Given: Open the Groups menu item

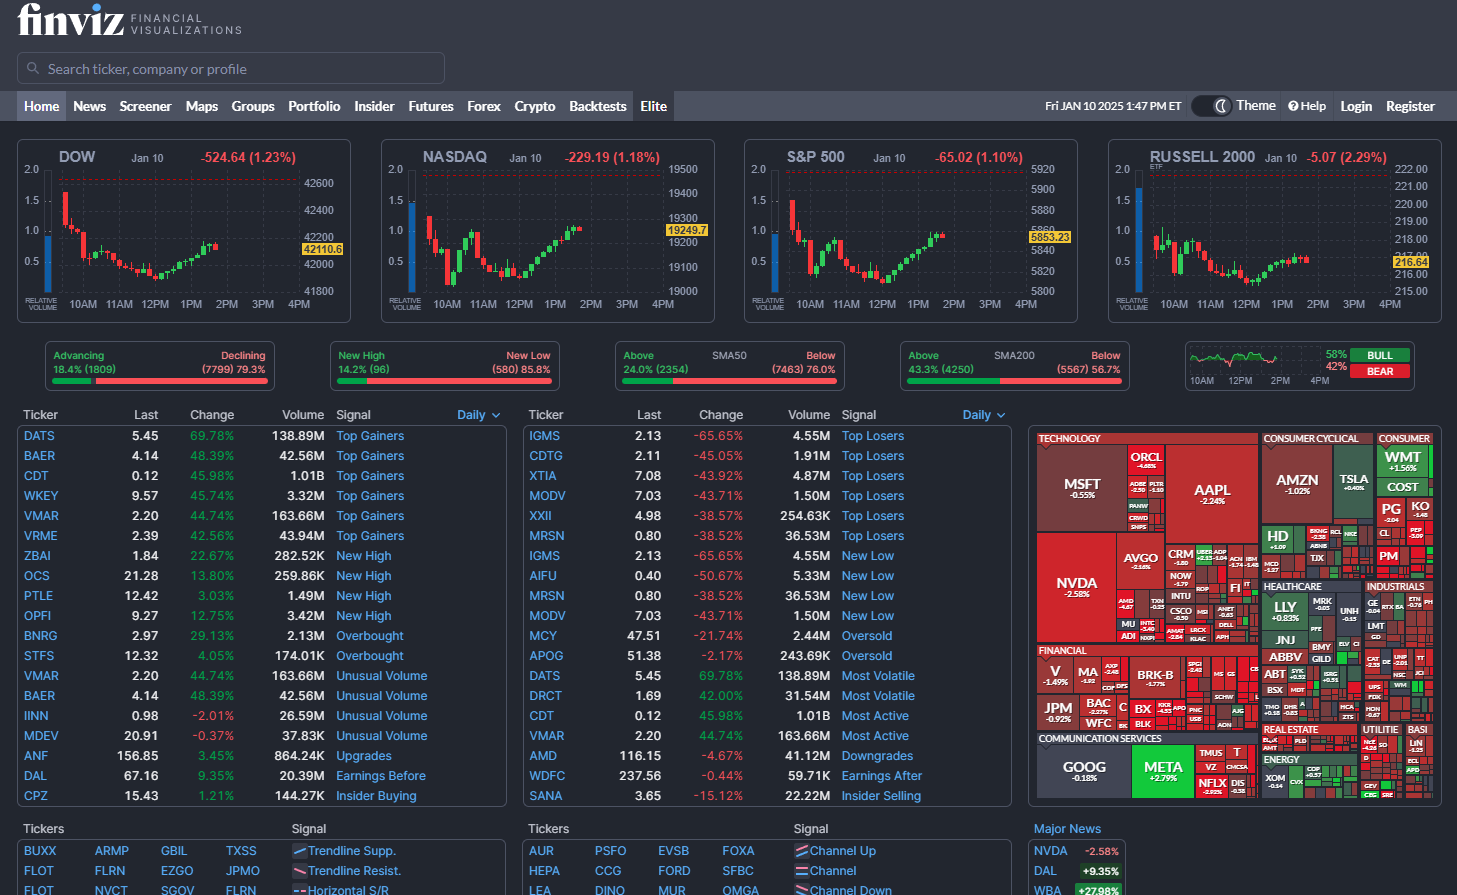Looking at the screenshot, I should tap(253, 106).
